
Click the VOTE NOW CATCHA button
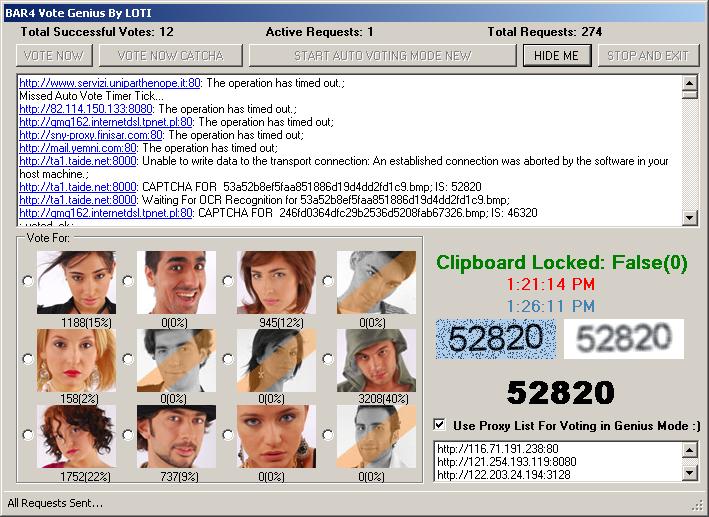170,56
